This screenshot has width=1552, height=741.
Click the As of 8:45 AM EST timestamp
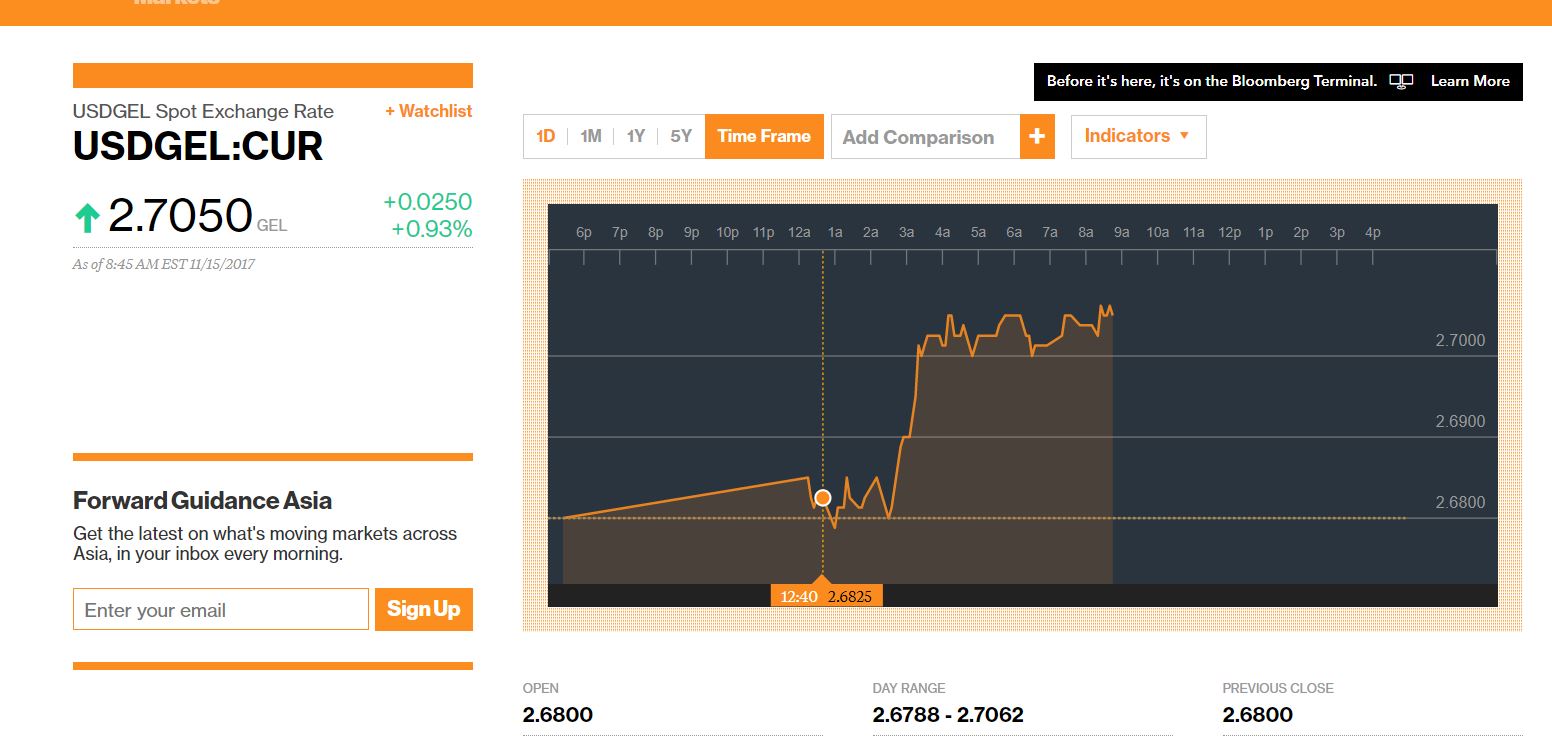point(164,265)
